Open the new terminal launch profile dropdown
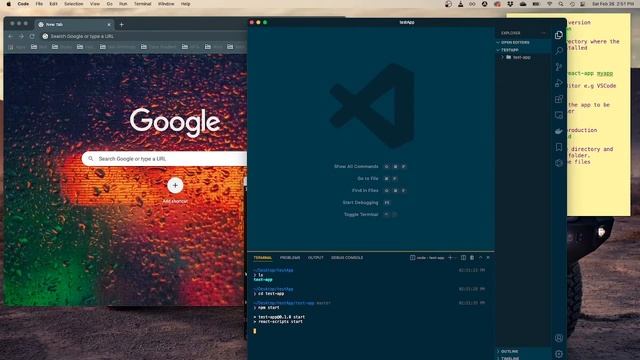 (456, 258)
